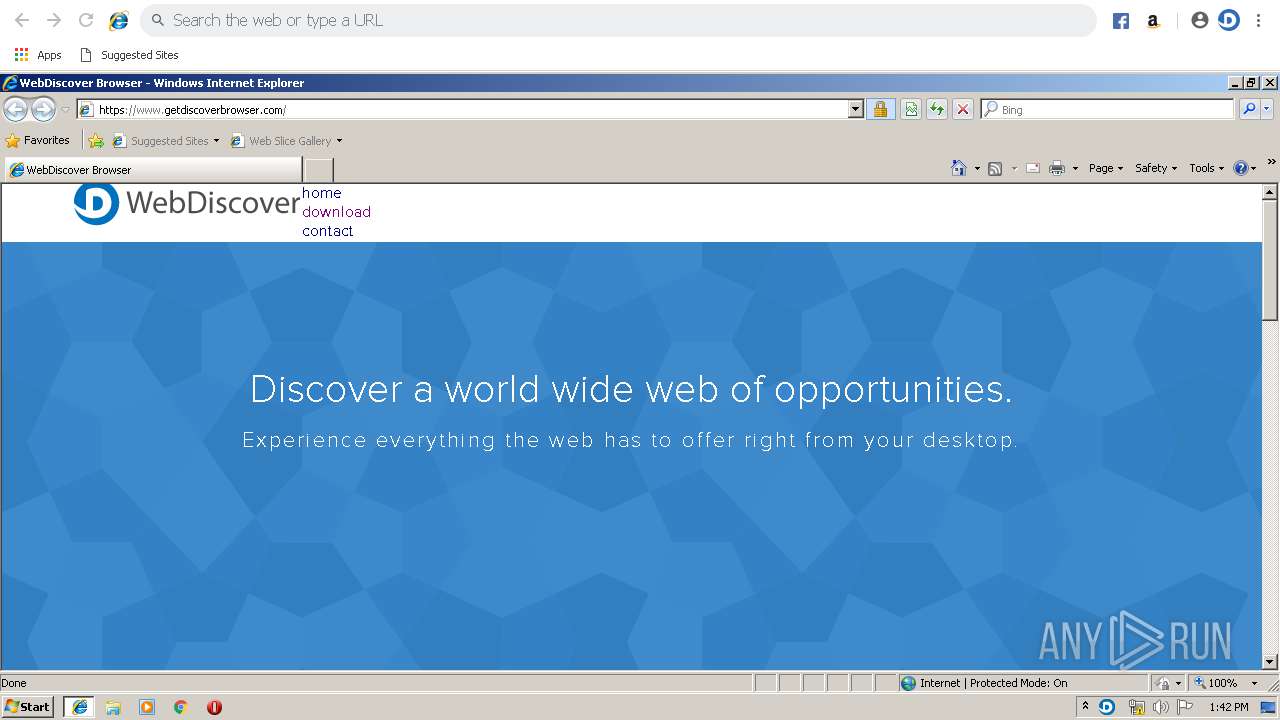Open the address bar URL history dropdown
1280x720 pixels.
pyautogui.click(x=856, y=109)
